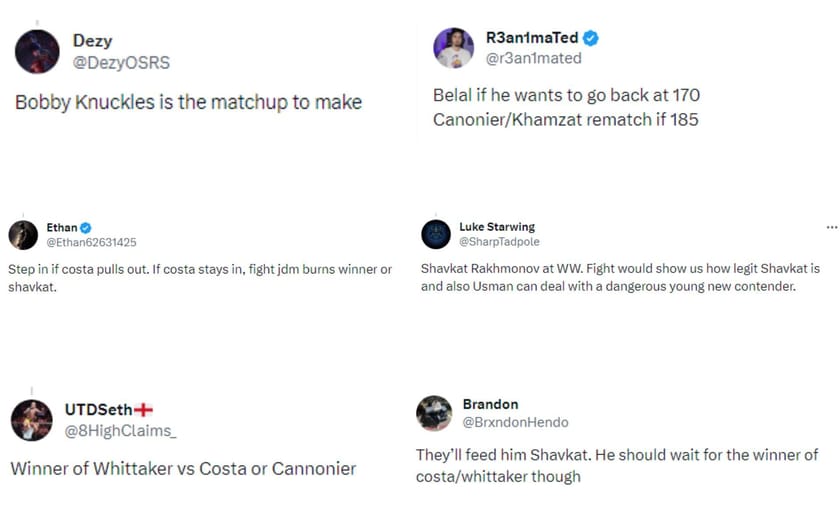Click the @SharpTadpole handle

coord(499,242)
